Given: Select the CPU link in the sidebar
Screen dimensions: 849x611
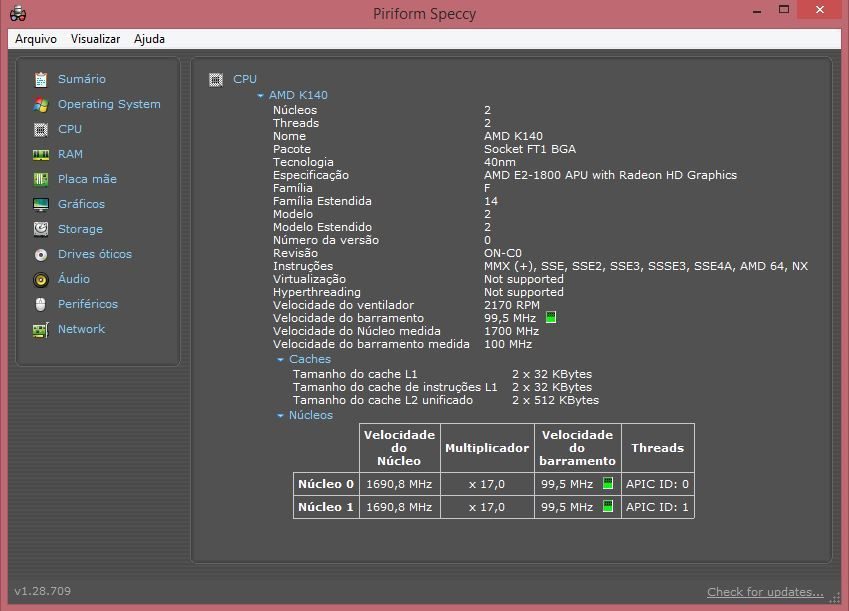Looking at the screenshot, I should click(70, 129).
